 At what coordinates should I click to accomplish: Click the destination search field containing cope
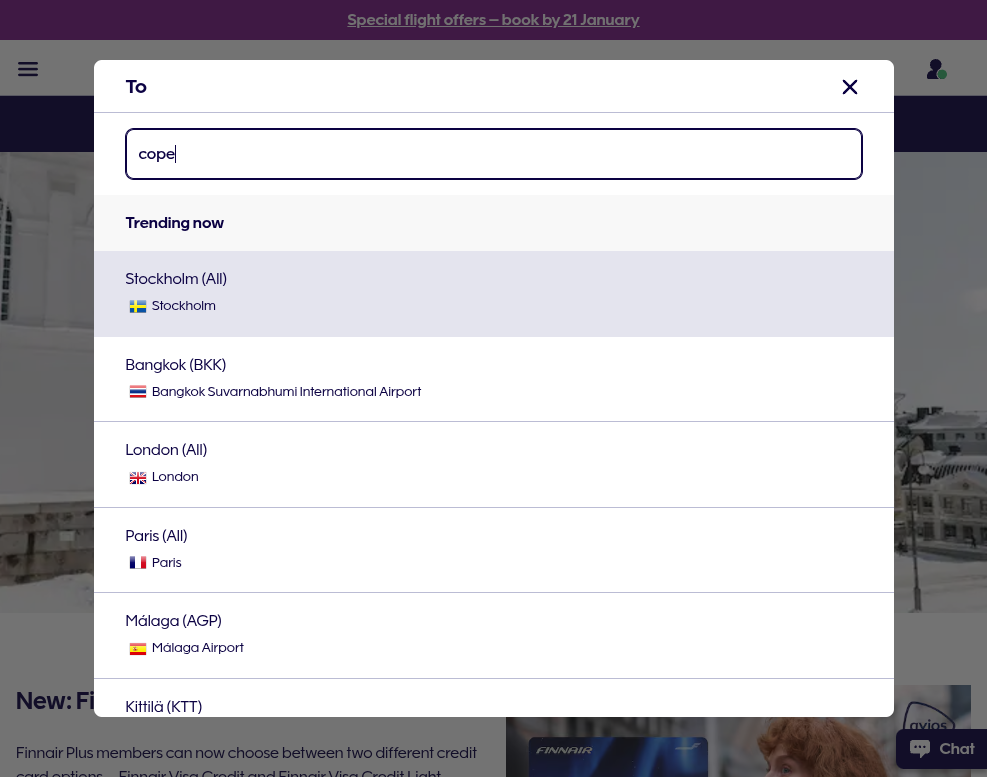coord(494,154)
